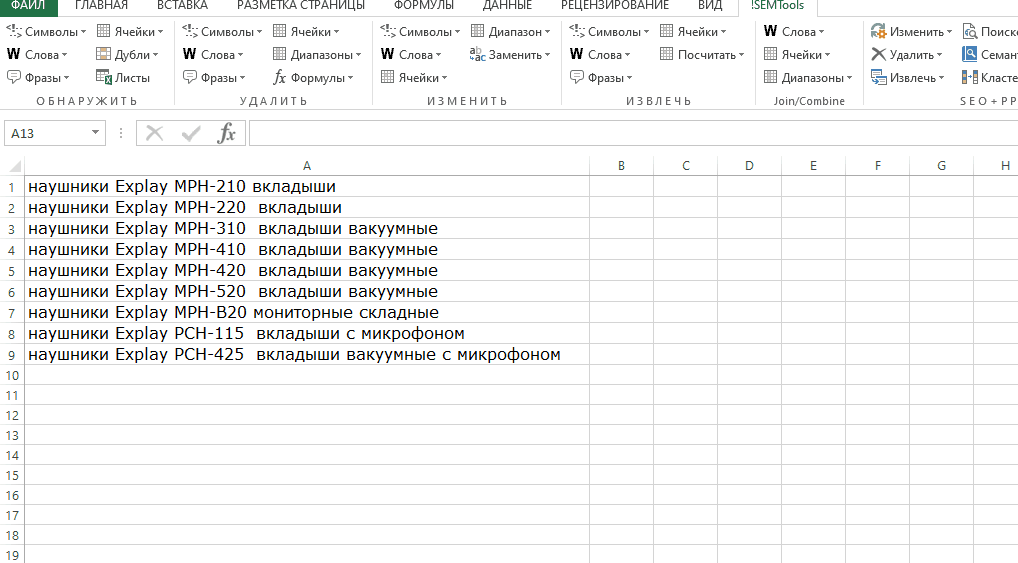Open Символы in the ОБНАРУЖИТЬ group
1018x563 pixels.
(46, 31)
